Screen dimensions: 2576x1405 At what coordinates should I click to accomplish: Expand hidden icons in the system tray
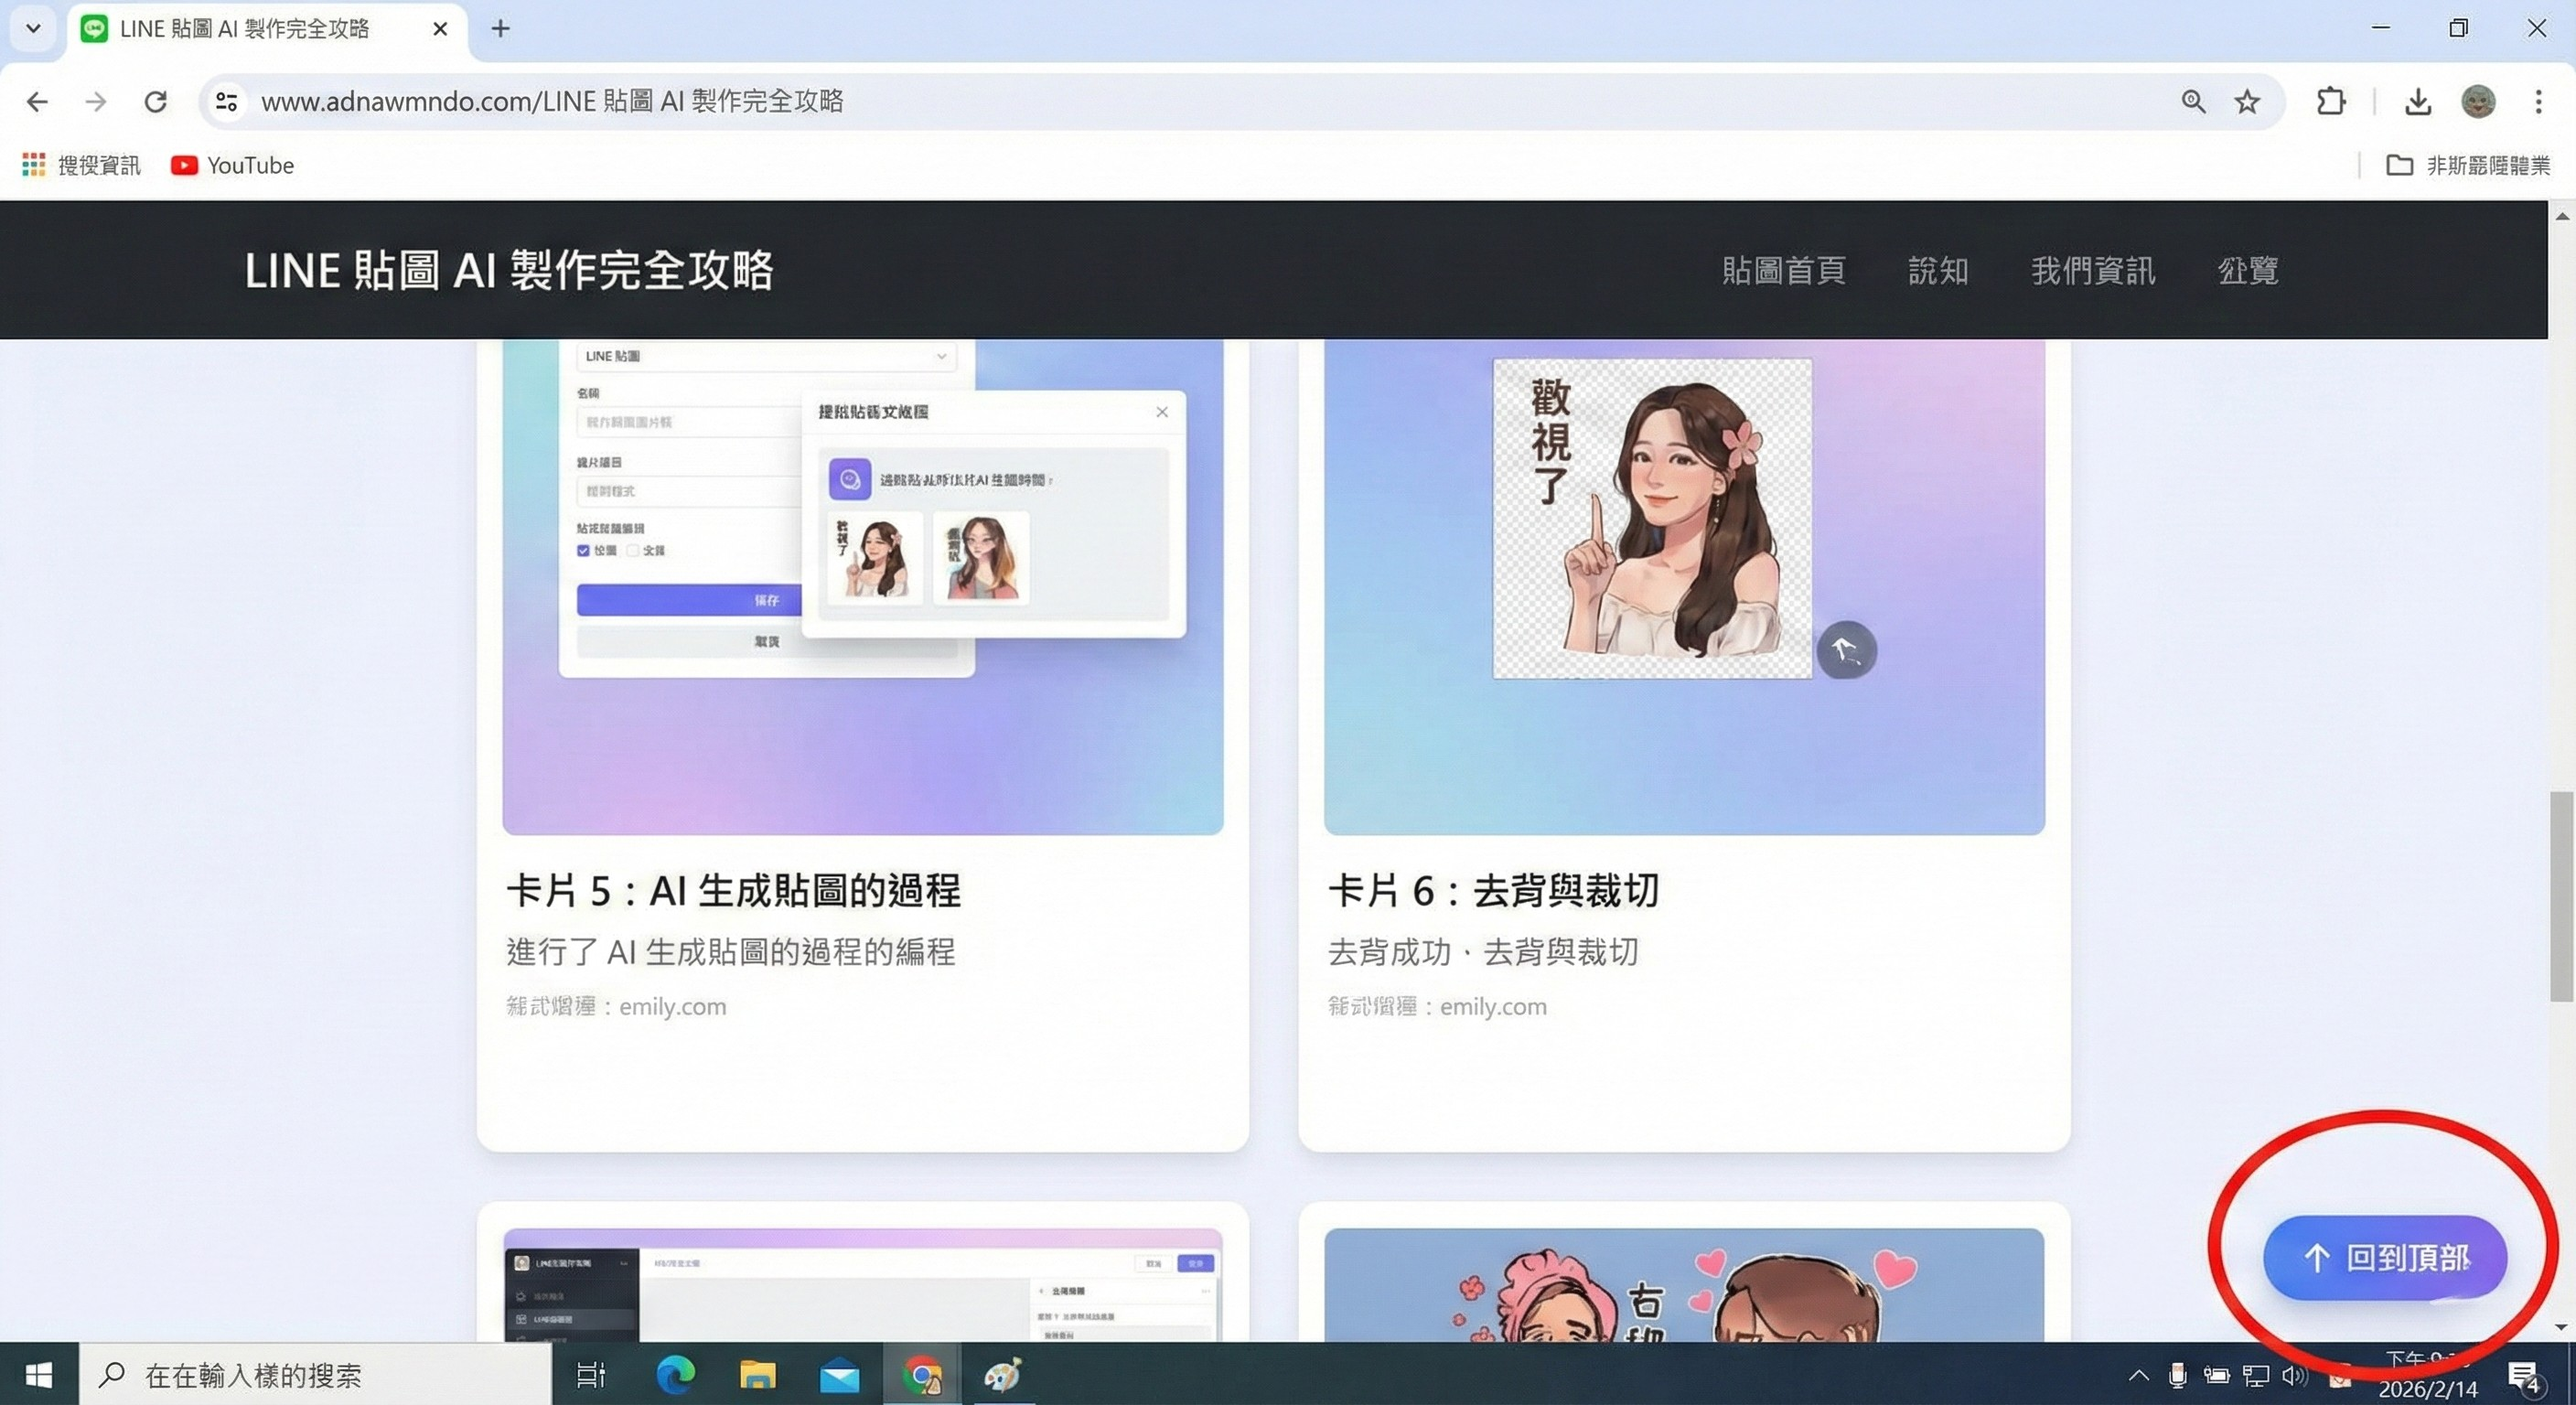(x=2138, y=1374)
